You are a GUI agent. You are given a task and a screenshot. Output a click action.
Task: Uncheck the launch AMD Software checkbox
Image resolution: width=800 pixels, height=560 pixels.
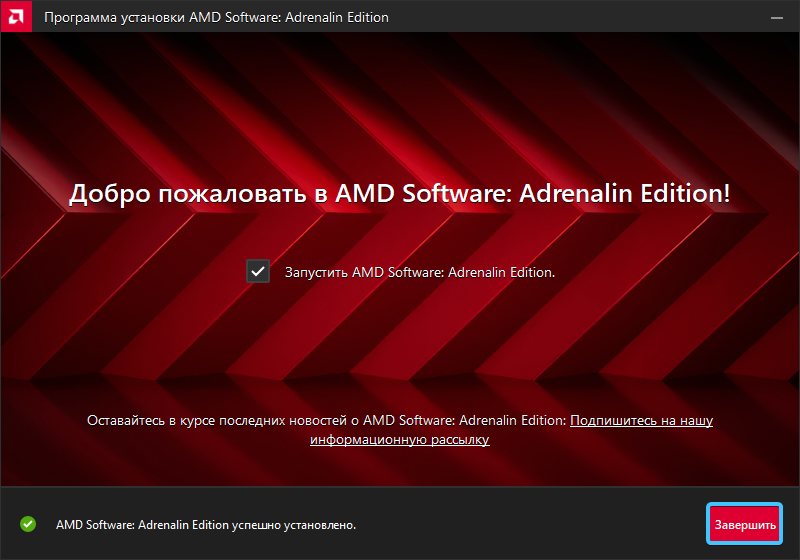[258, 271]
